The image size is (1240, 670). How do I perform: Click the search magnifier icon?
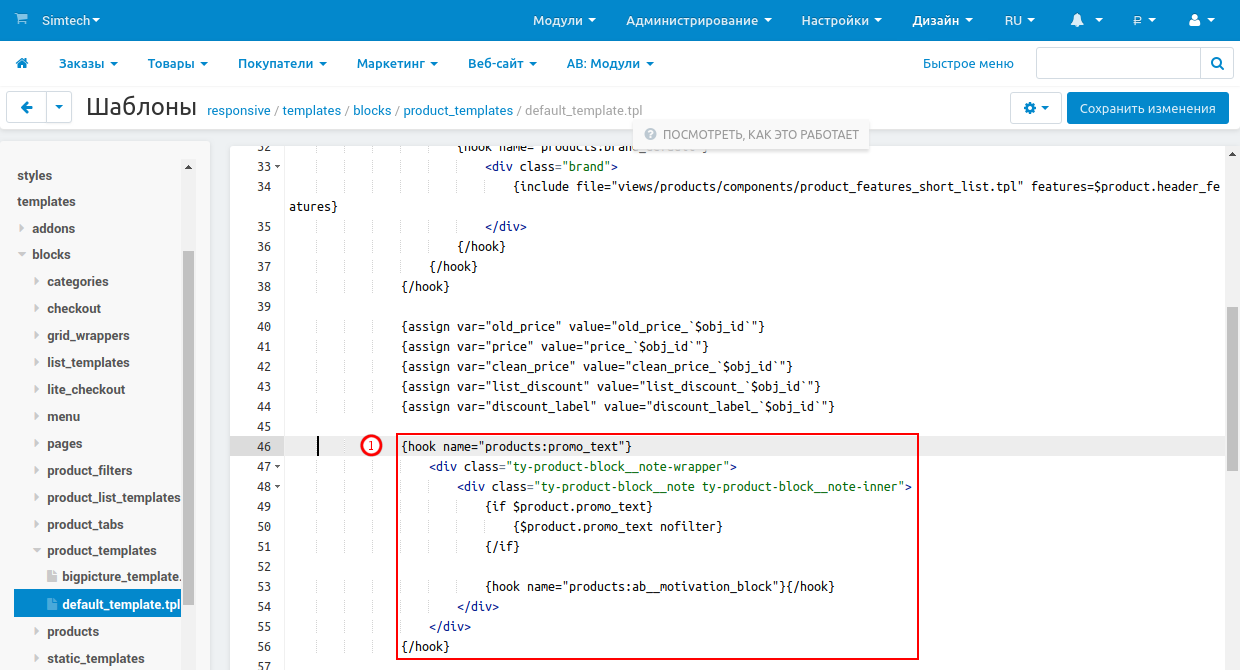(x=1216, y=63)
